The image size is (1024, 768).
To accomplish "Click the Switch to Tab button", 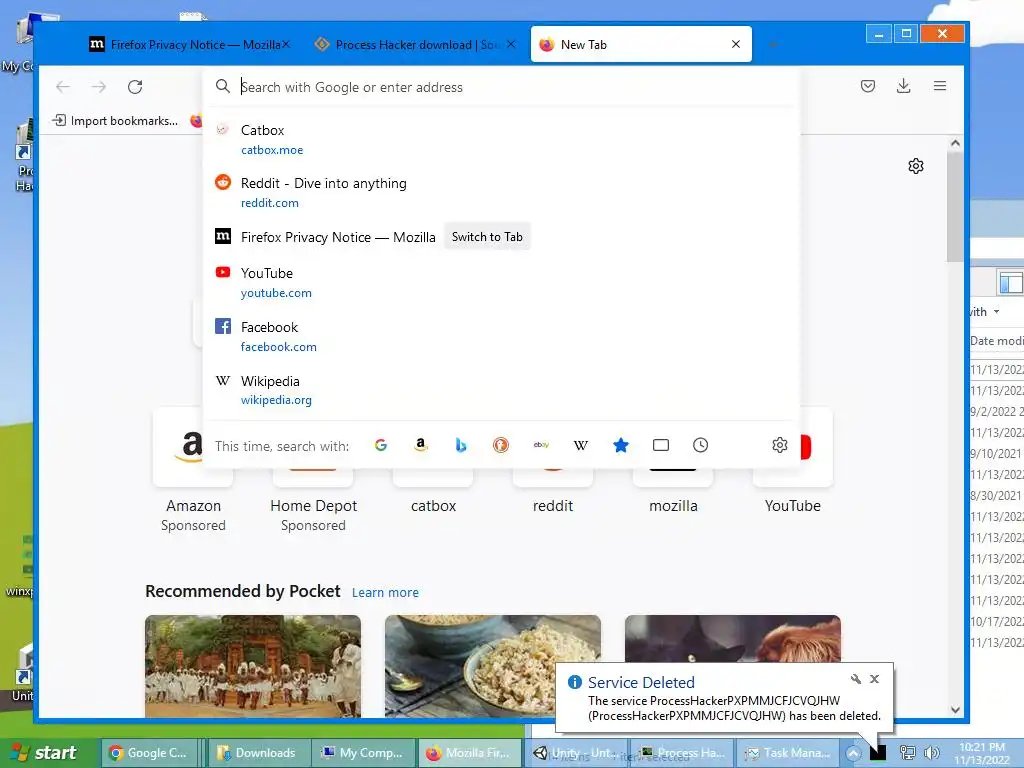I will [487, 237].
